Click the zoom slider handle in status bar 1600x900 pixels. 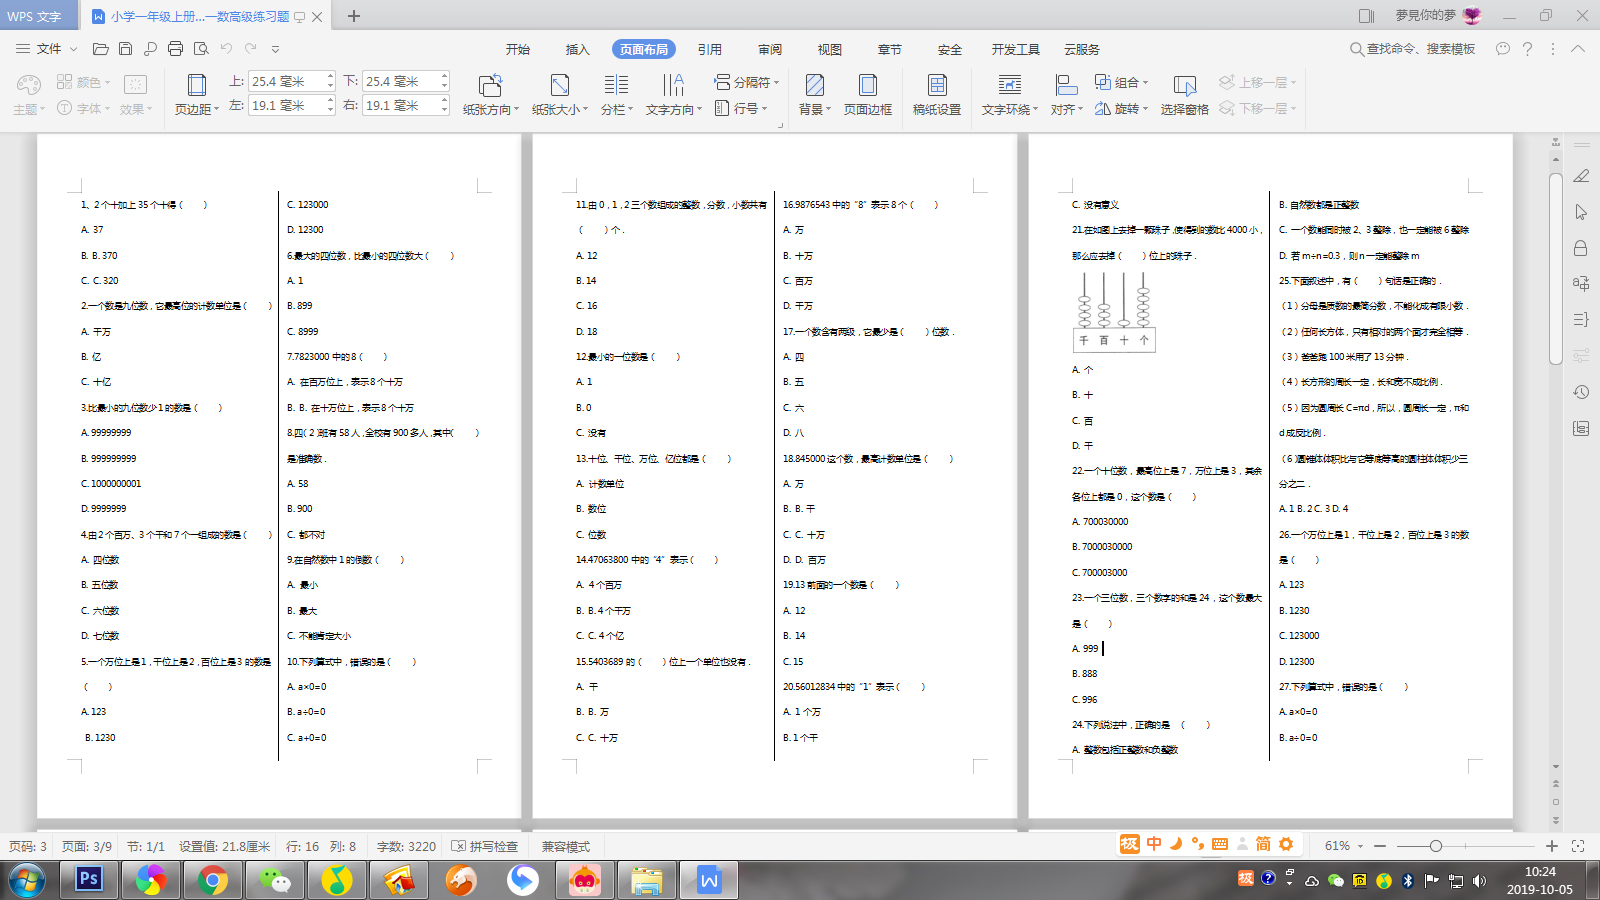point(1435,846)
